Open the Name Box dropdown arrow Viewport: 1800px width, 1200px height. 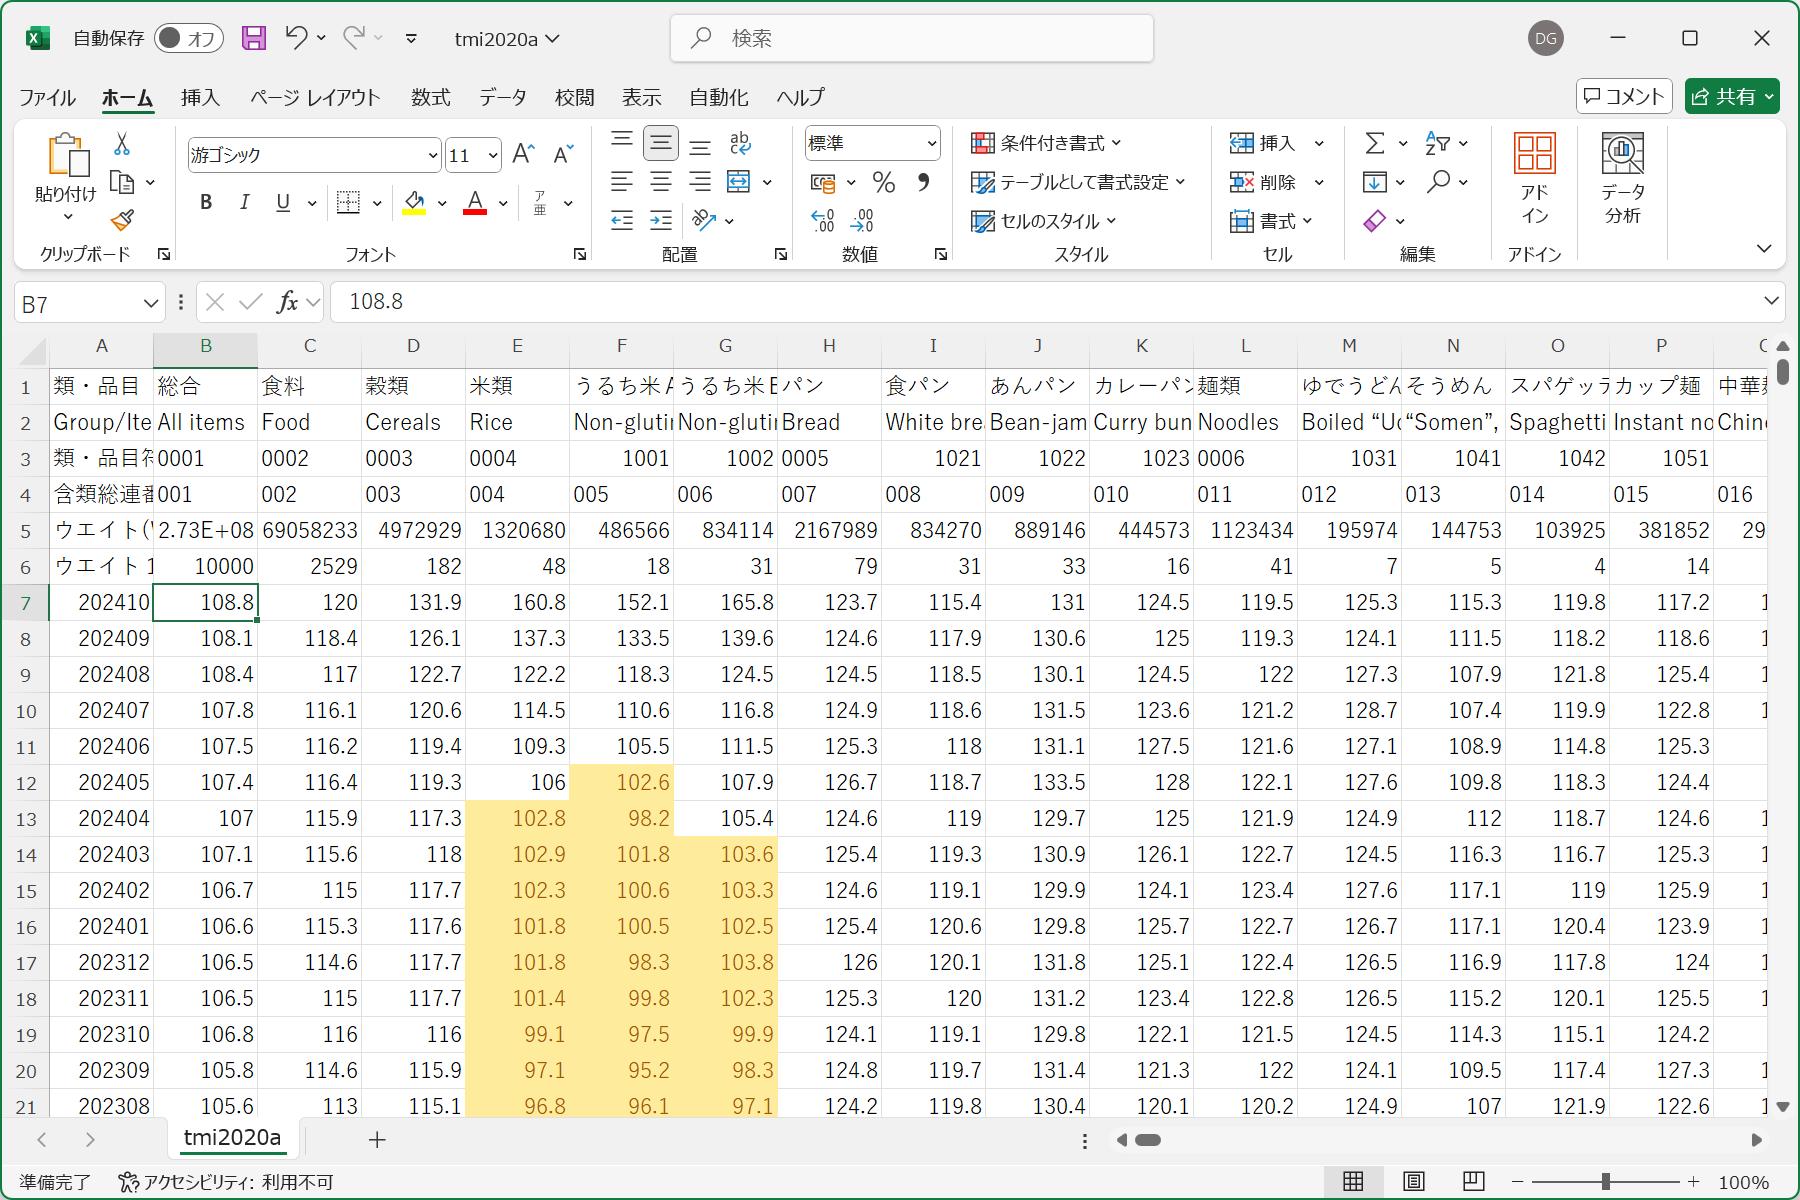coord(150,303)
